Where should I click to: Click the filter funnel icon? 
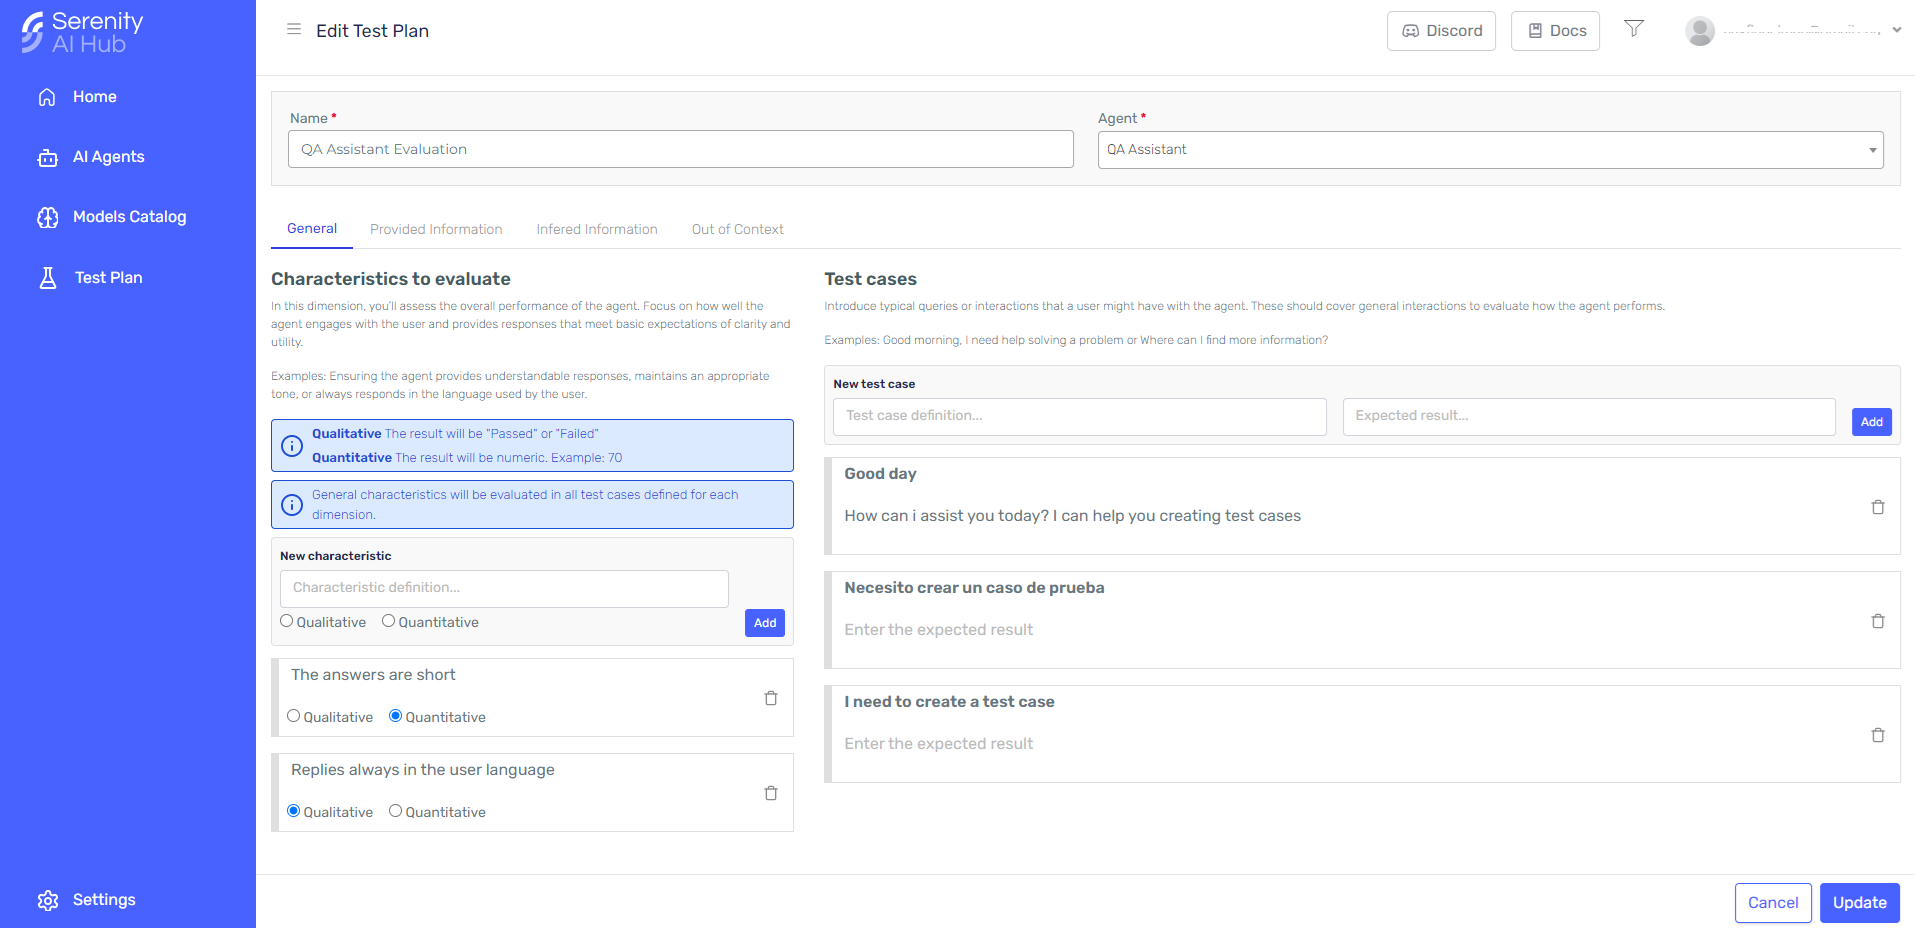pos(1634,29)
